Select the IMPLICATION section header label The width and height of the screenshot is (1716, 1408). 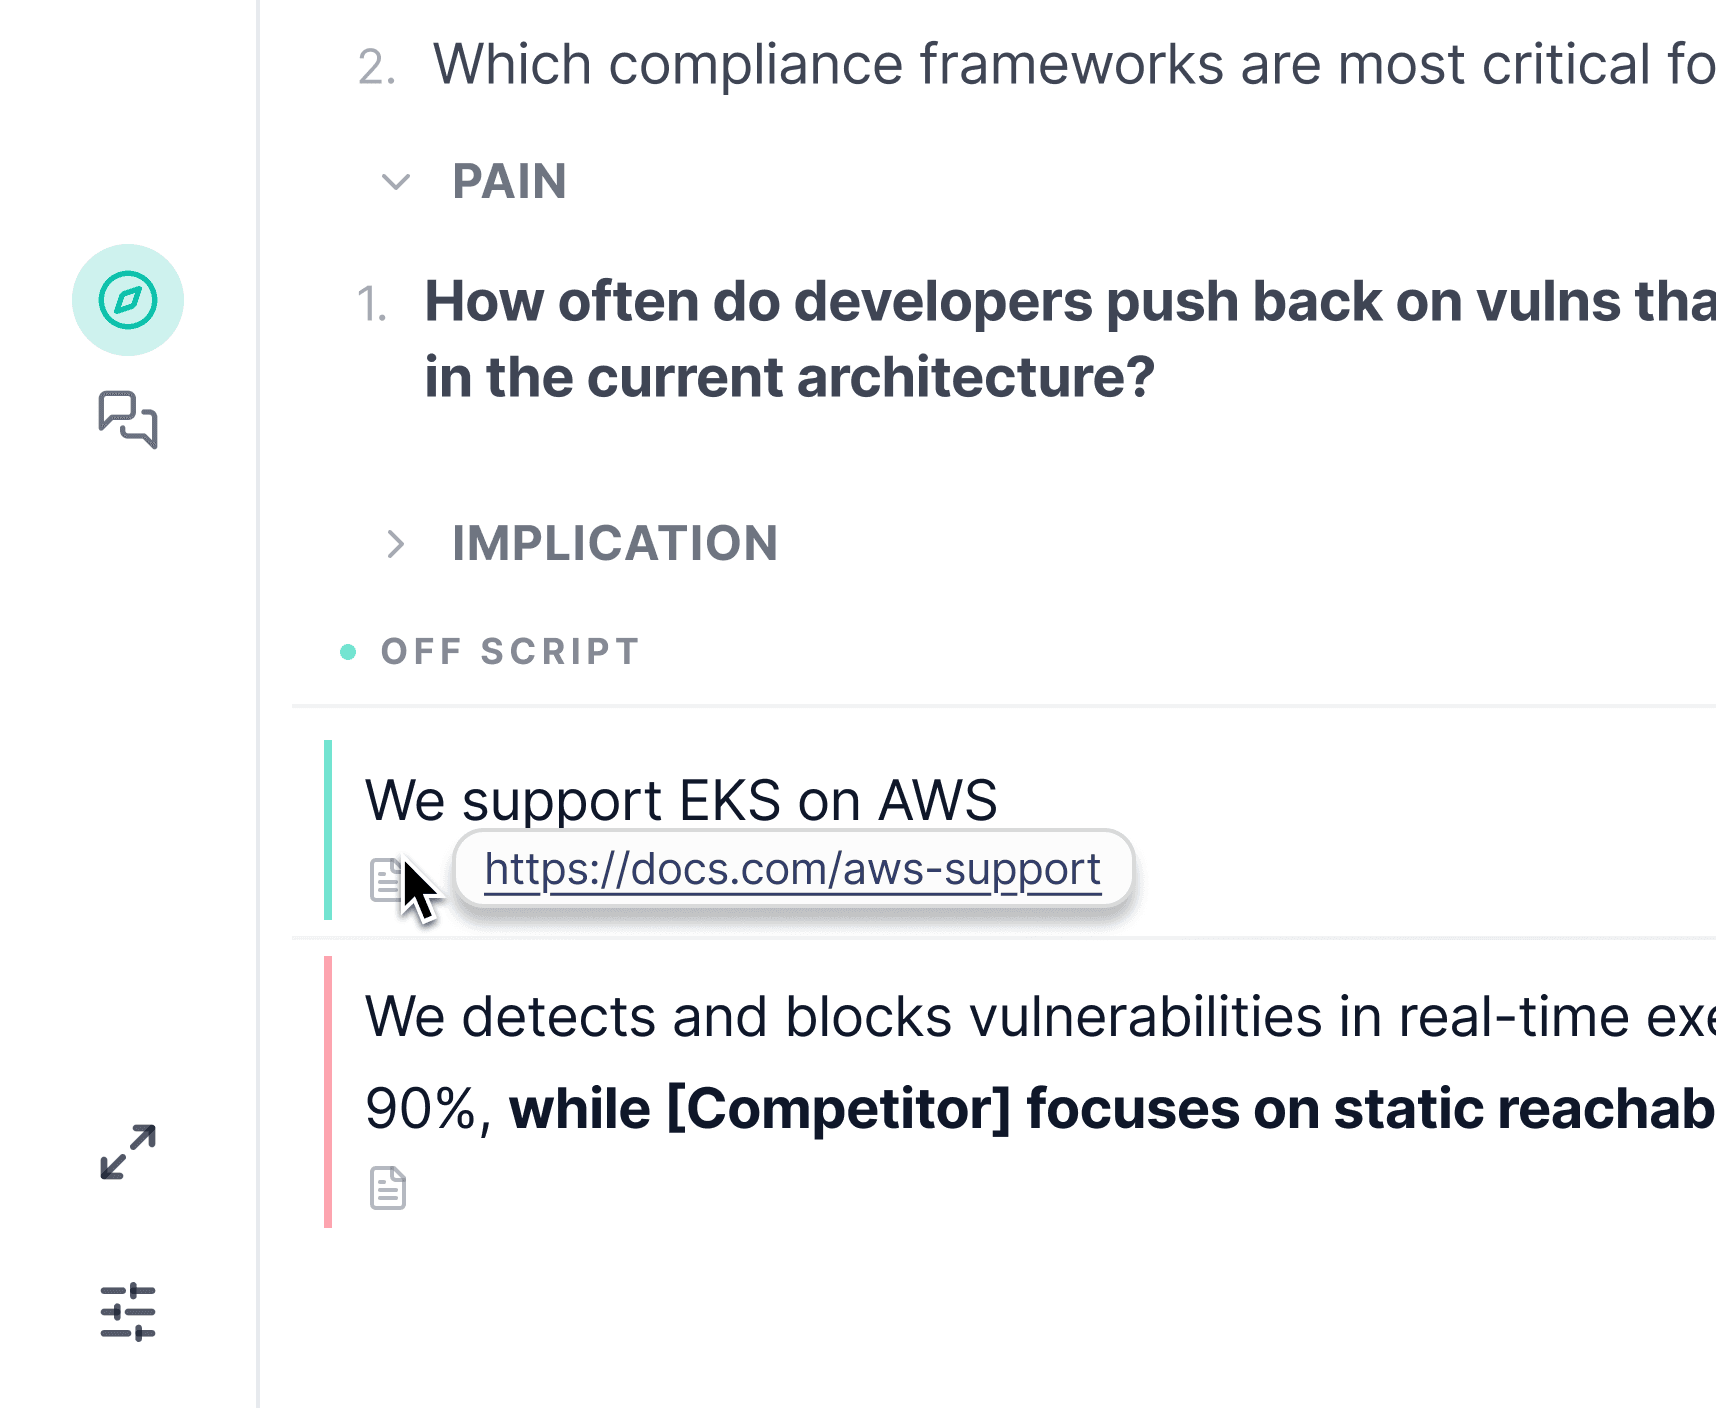[614, 543]
